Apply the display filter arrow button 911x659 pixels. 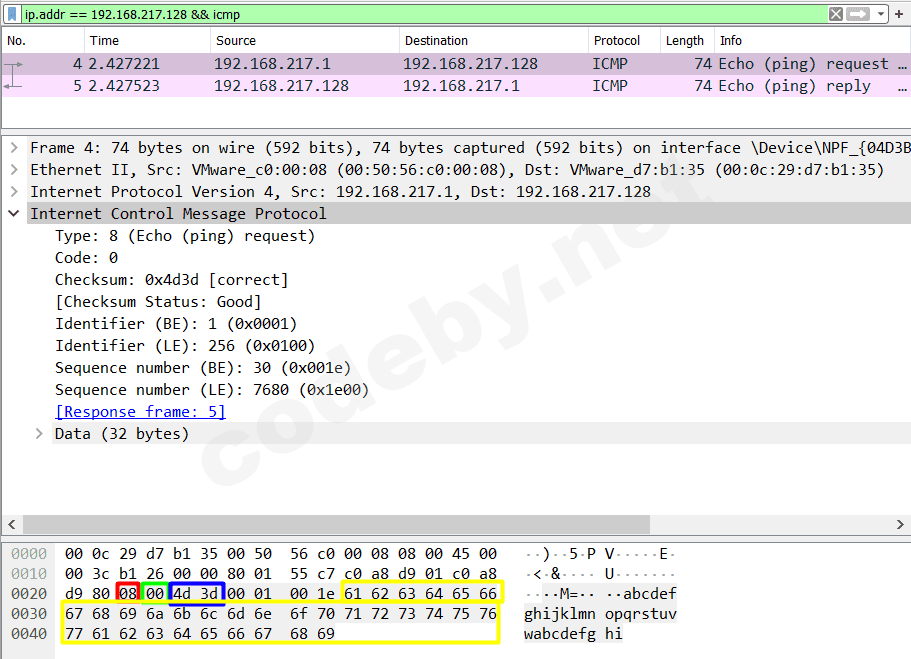858,14
